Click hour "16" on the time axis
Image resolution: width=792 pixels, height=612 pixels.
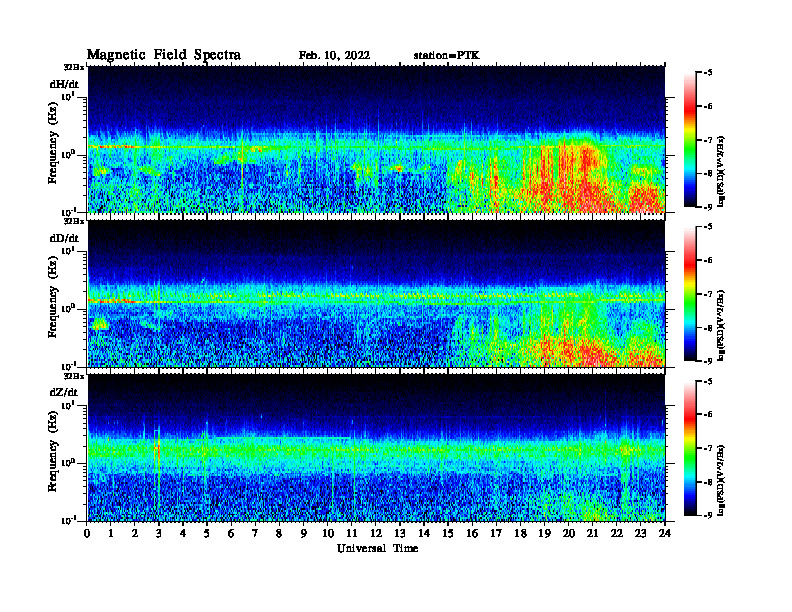click(472, 534)
